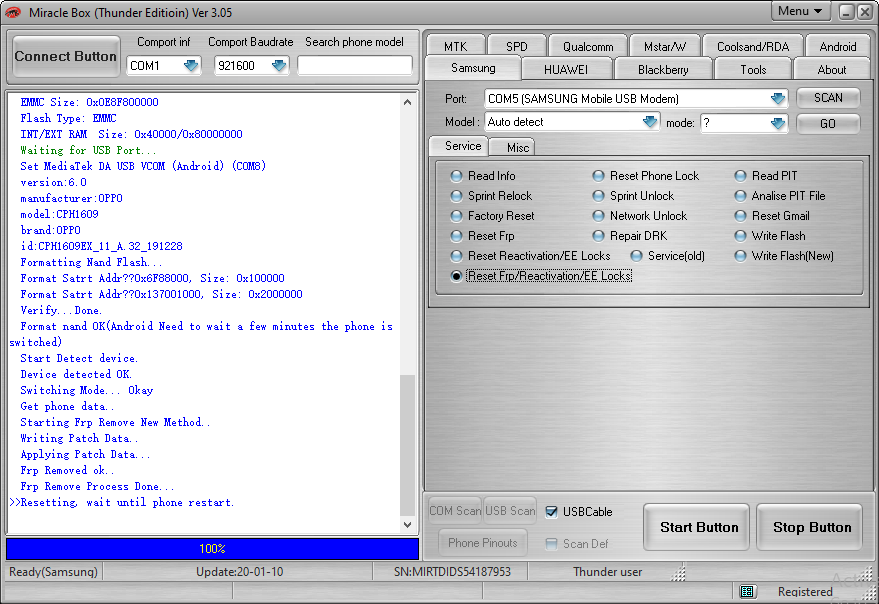Image resolution: width=879 pixels, height=604 pixels.
Task: Switch to the Blackberry tab
Action: [x=663, y=70]
